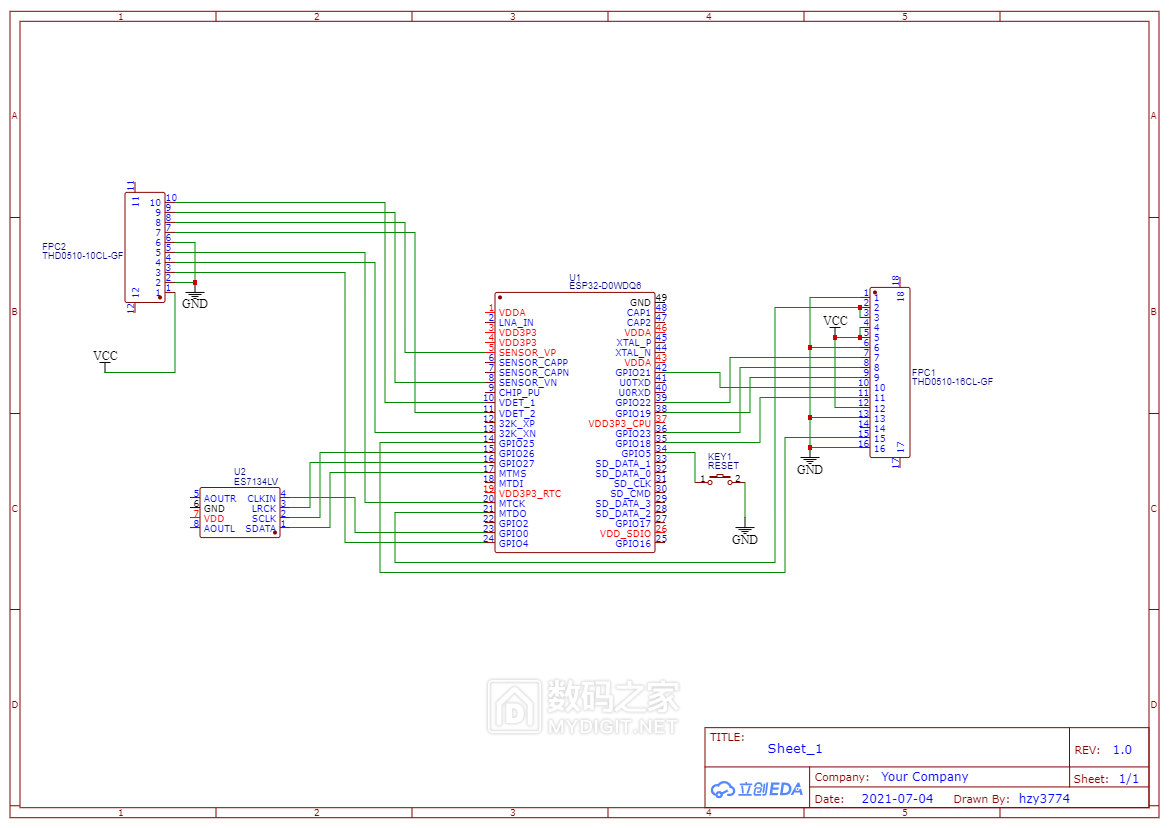Click the THD0510-10CL-GF part label
This screenshot has width=1169, height=828.
83,256
